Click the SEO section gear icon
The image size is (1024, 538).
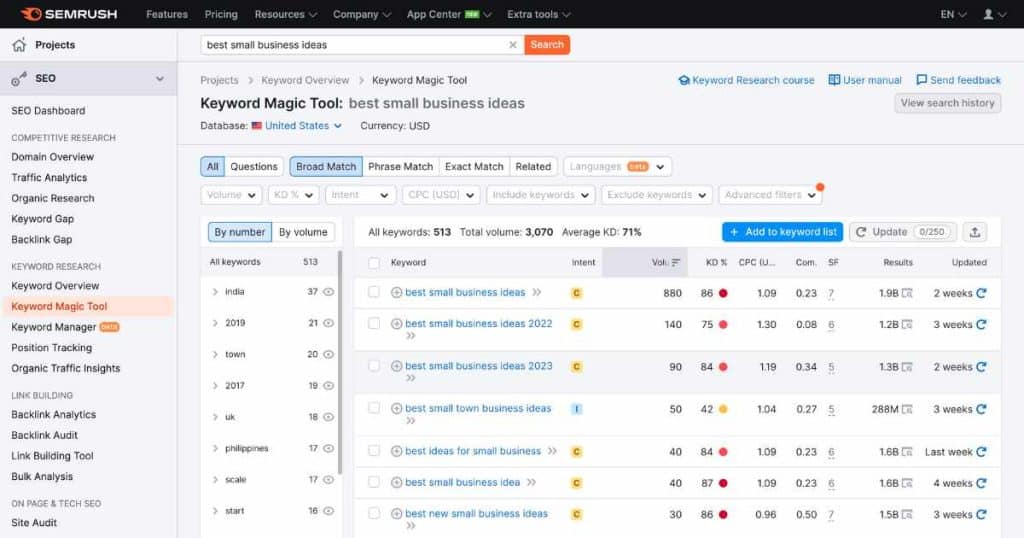click(19, 79)
